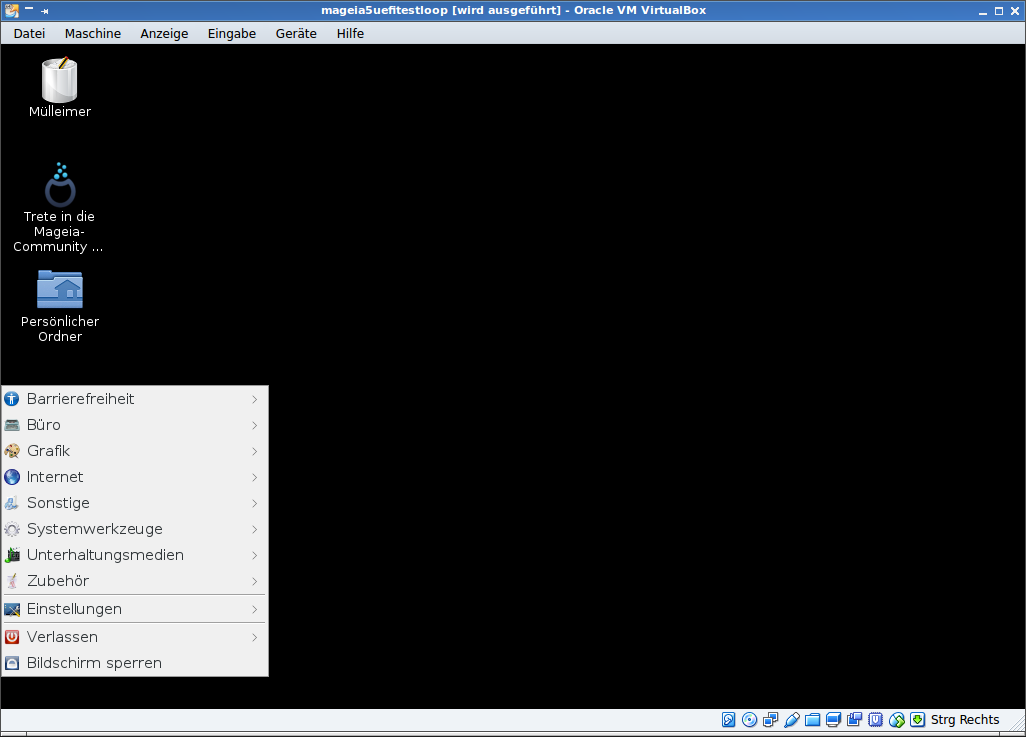The width and height of the screenshot is (1026, 737).
Task: Expand the Internet submenu arrow
Action: click(255, 478)
